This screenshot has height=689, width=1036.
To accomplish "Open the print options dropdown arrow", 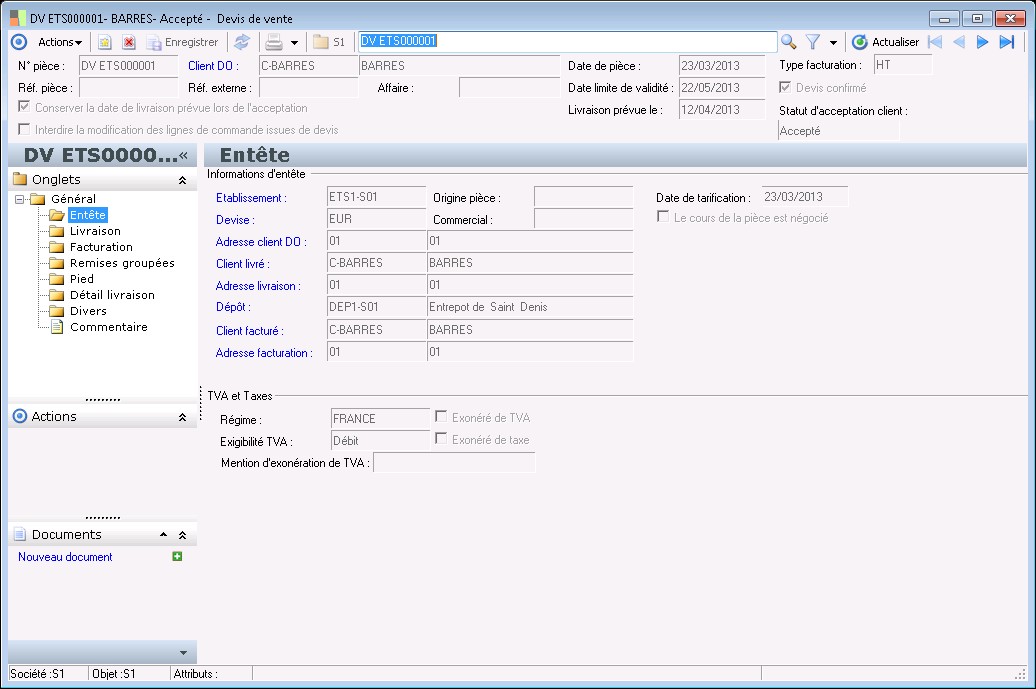I will coord(294,43).
